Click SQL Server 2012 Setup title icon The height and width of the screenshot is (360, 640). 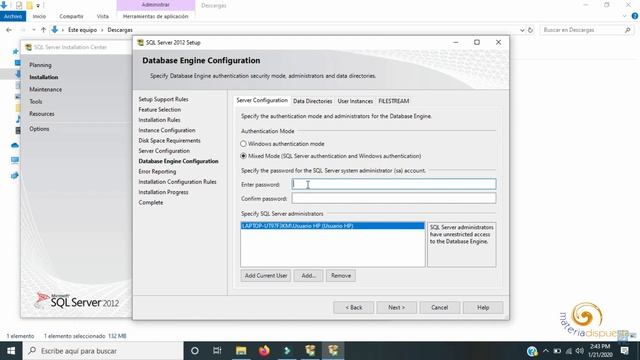(140, 42)
